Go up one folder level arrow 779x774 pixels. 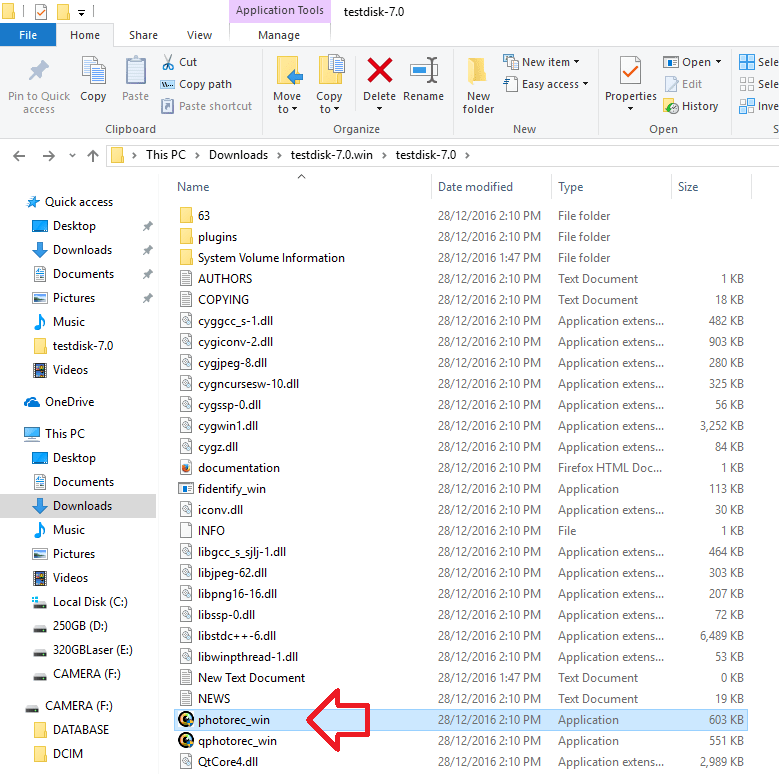point(93,156)
